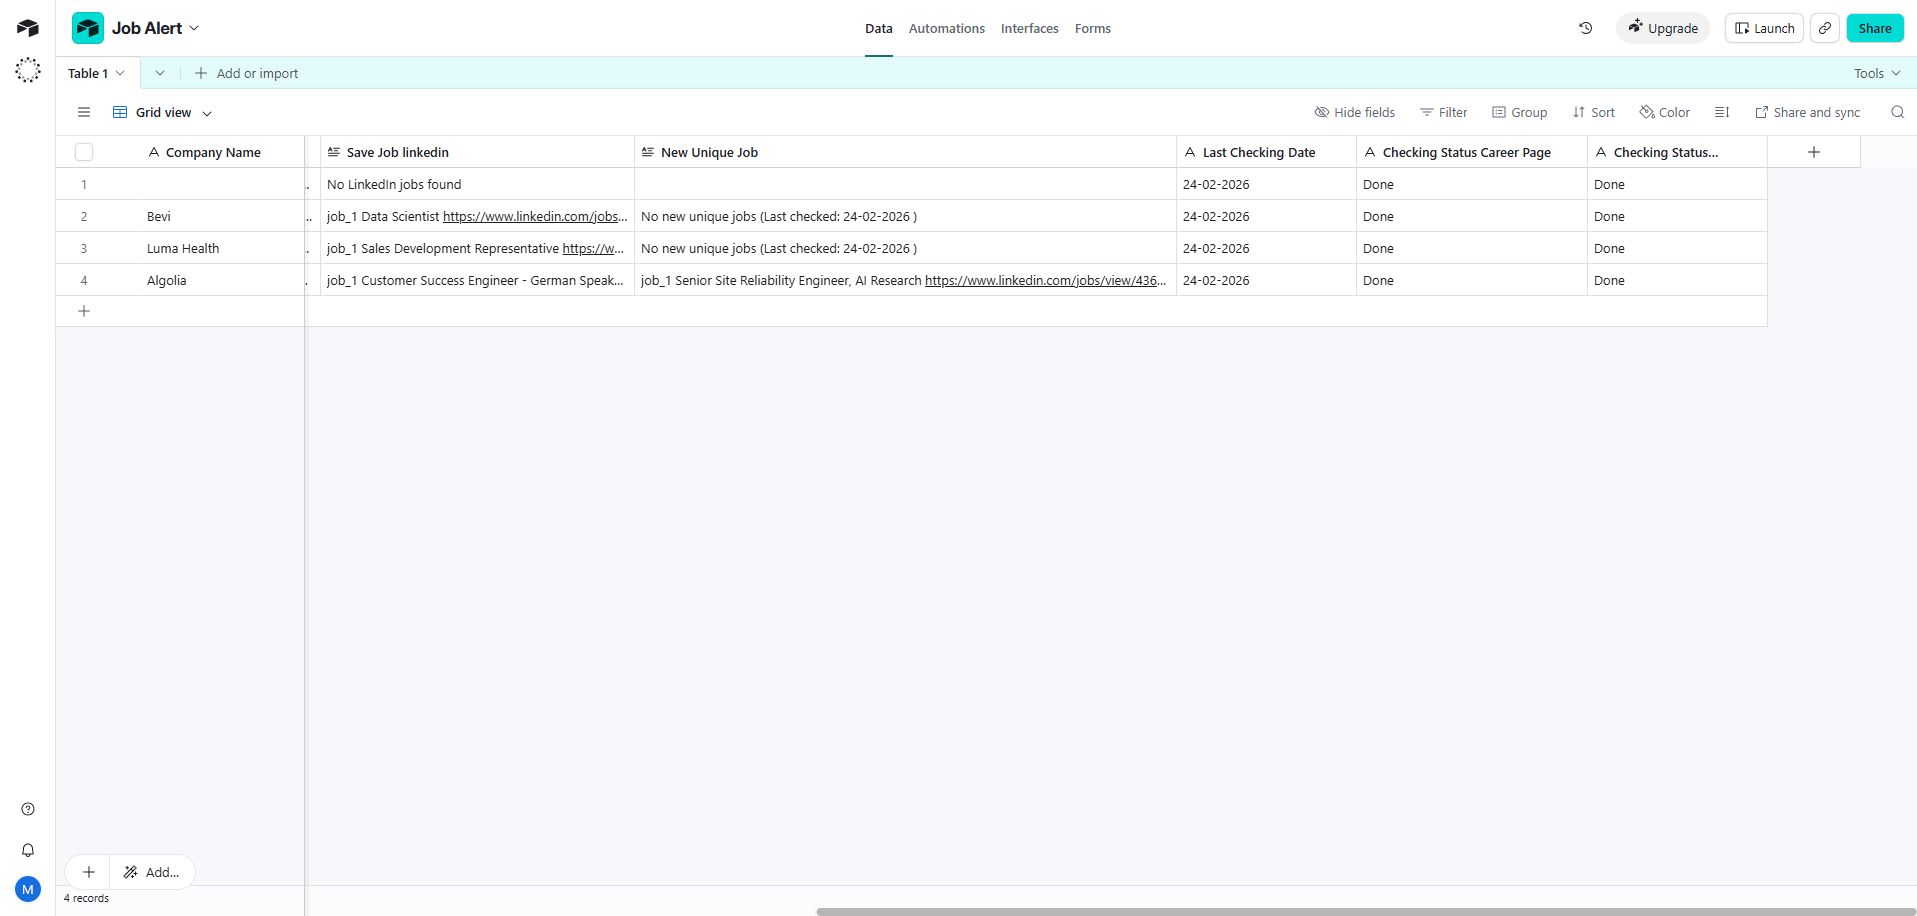Viewport: 1917px width, 916px height.
Task: Expand the Grid view options chevron
Action: point(207,112)
